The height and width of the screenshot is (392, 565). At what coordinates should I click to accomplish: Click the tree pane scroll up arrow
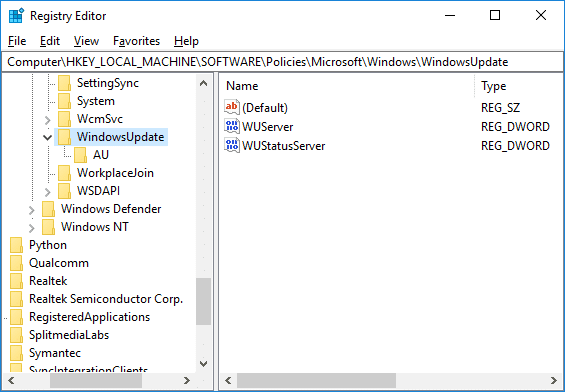click(204, 83)
